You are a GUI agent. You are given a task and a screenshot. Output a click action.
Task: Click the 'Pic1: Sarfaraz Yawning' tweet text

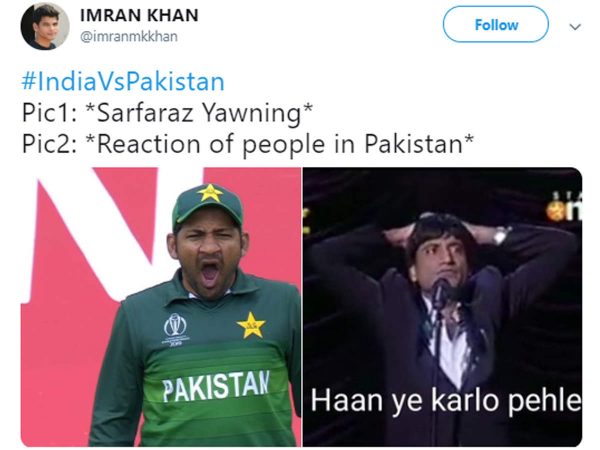click(167, 113)
